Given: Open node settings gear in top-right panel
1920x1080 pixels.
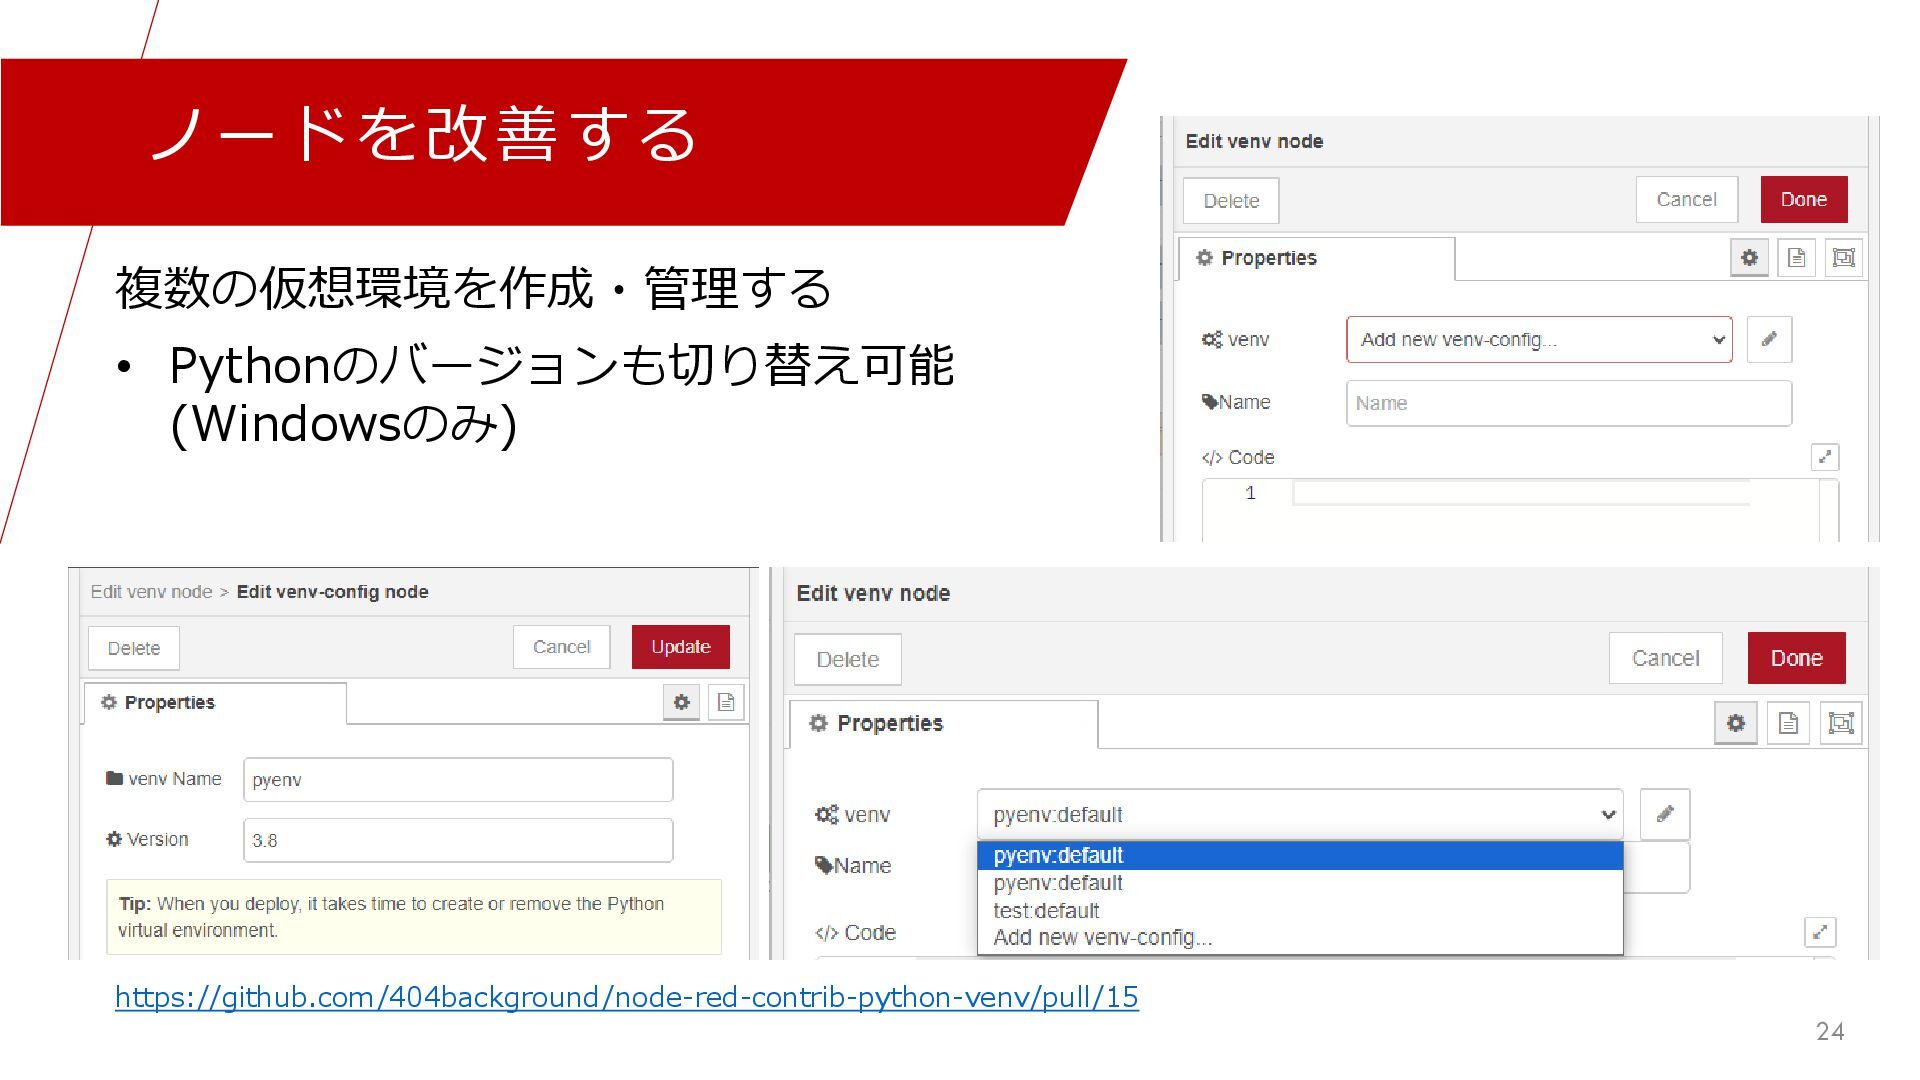Looking at the screenshot, I should [1749, 258].
